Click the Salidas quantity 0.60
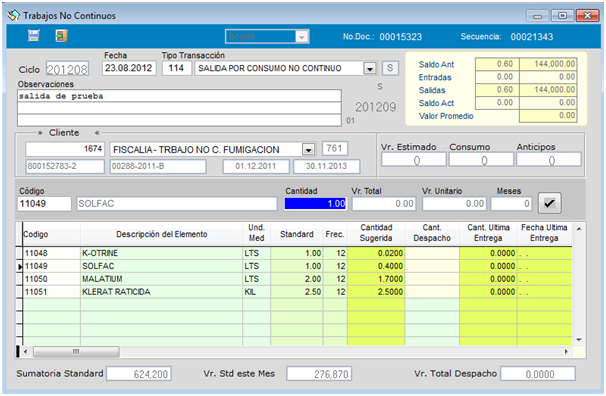Image resolution: width=606 pixels, height=396 pixels. pos(497,90)
